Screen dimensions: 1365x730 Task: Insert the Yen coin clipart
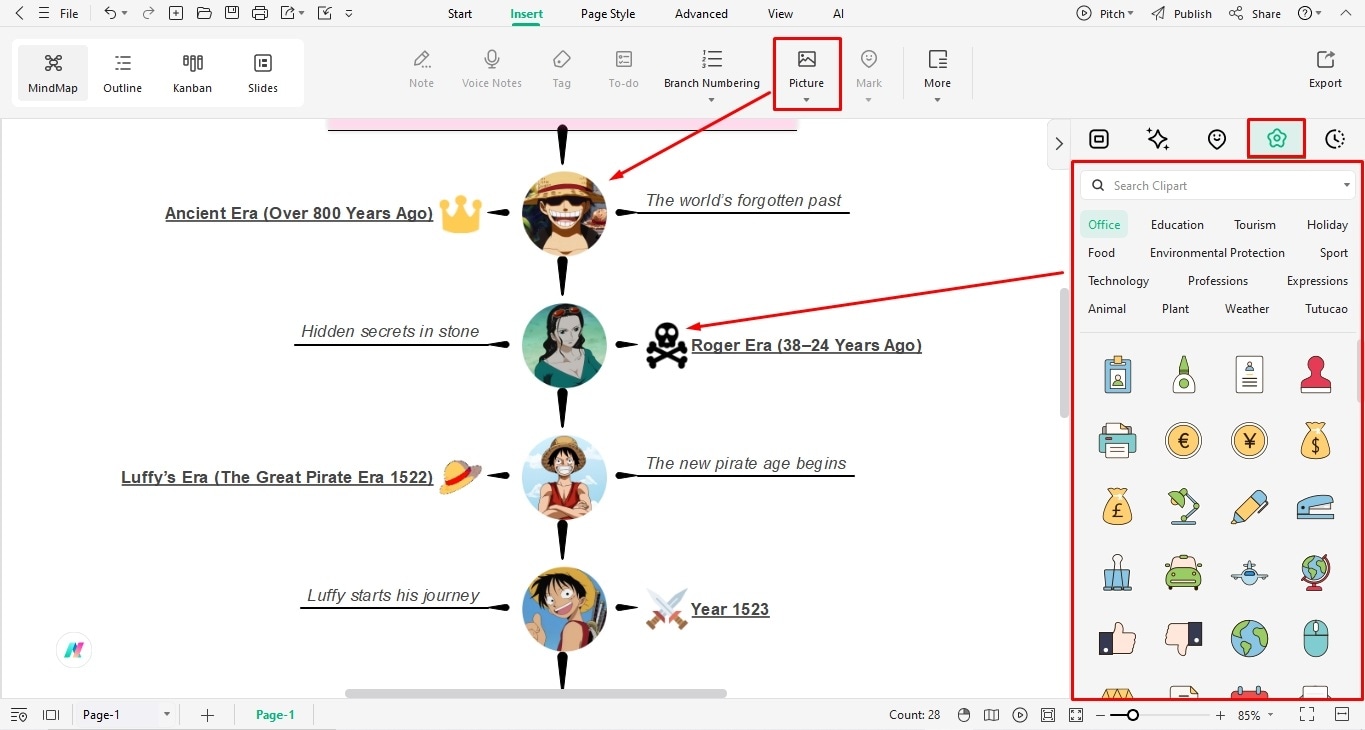coord(1249,440)
